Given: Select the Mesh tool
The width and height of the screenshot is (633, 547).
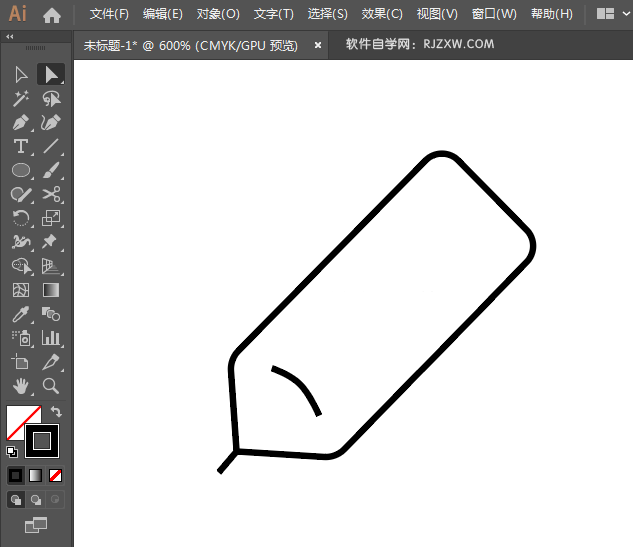Looking at the screenshot, I should (x=21, y=290).
